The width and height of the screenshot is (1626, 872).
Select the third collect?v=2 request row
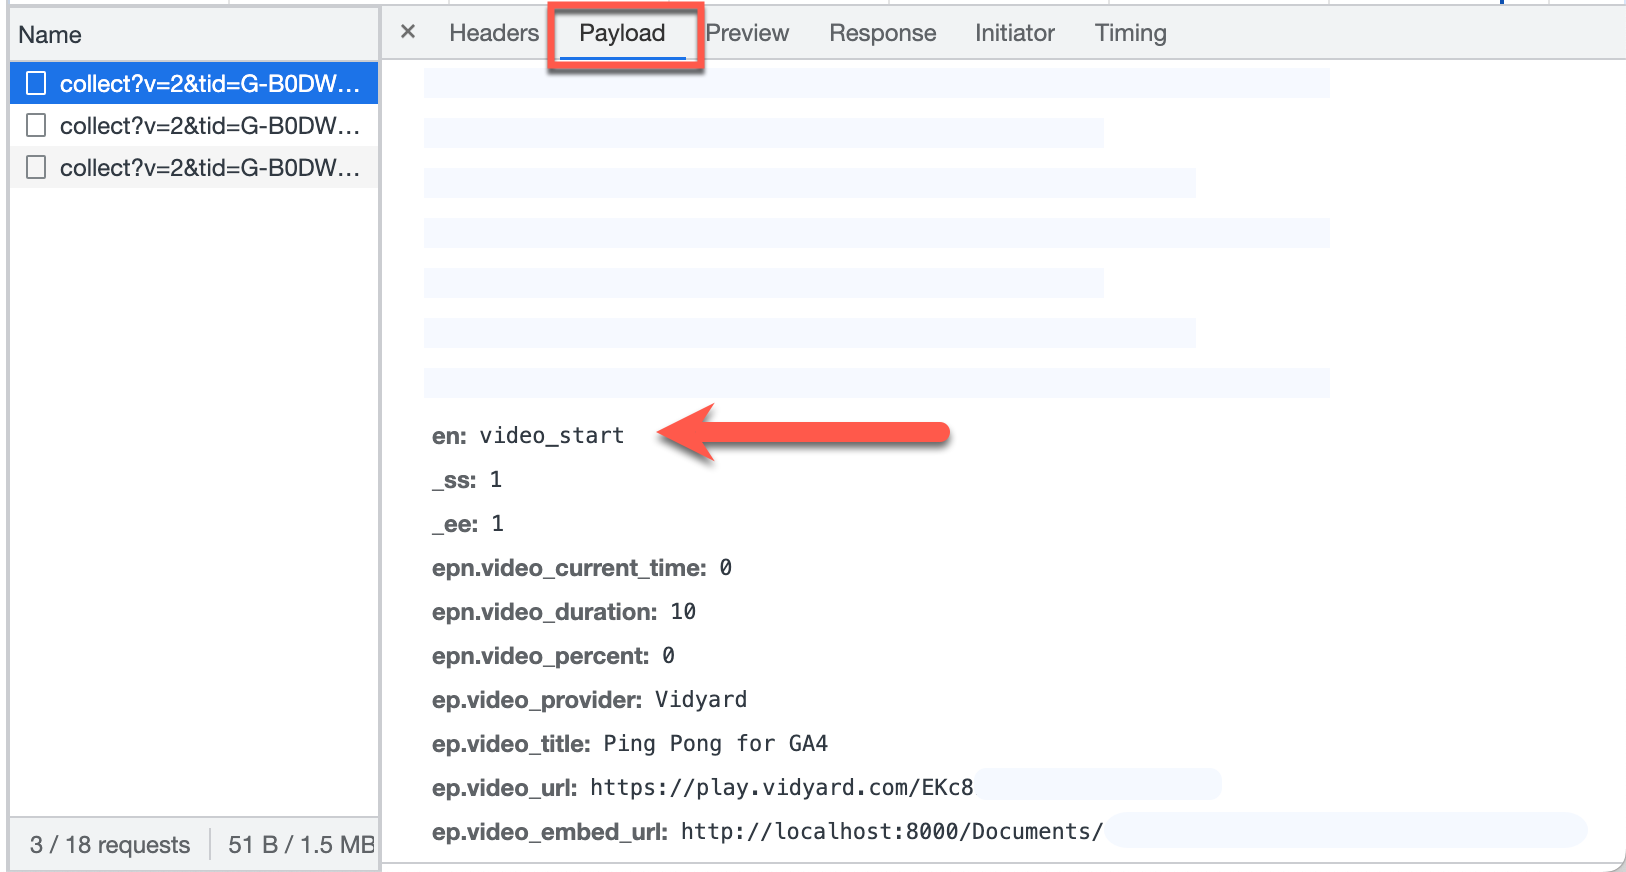(x=194, y=167)
